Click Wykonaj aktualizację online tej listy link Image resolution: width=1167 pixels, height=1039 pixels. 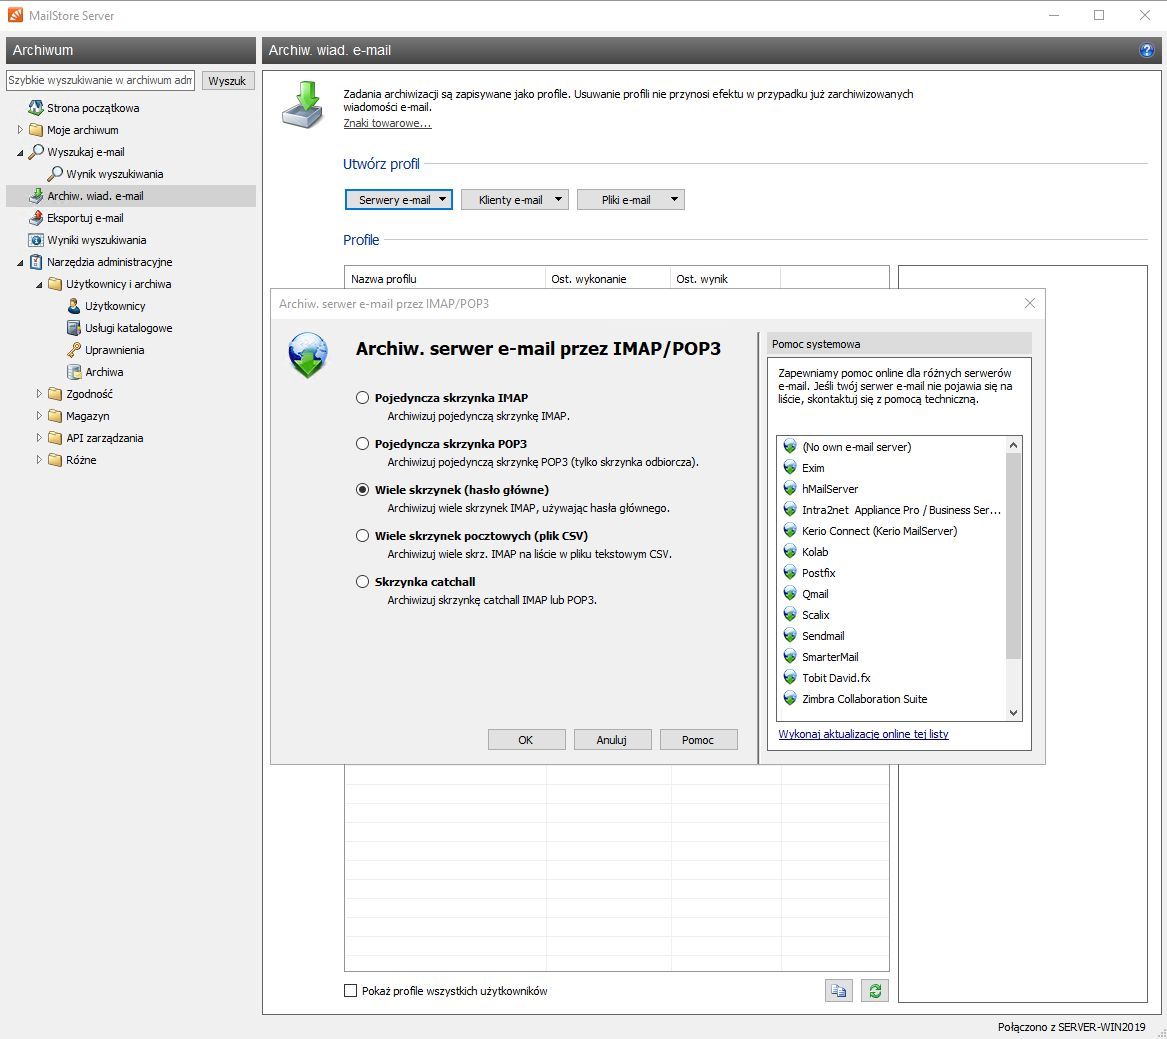(863, 734)
